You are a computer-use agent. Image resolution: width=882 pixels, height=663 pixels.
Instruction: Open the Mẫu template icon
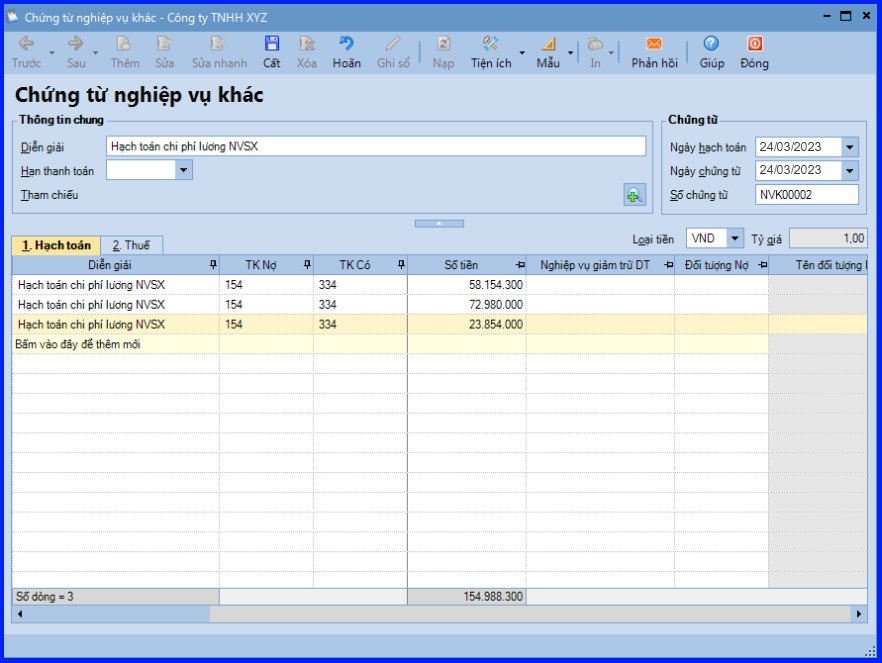point(548,44)
